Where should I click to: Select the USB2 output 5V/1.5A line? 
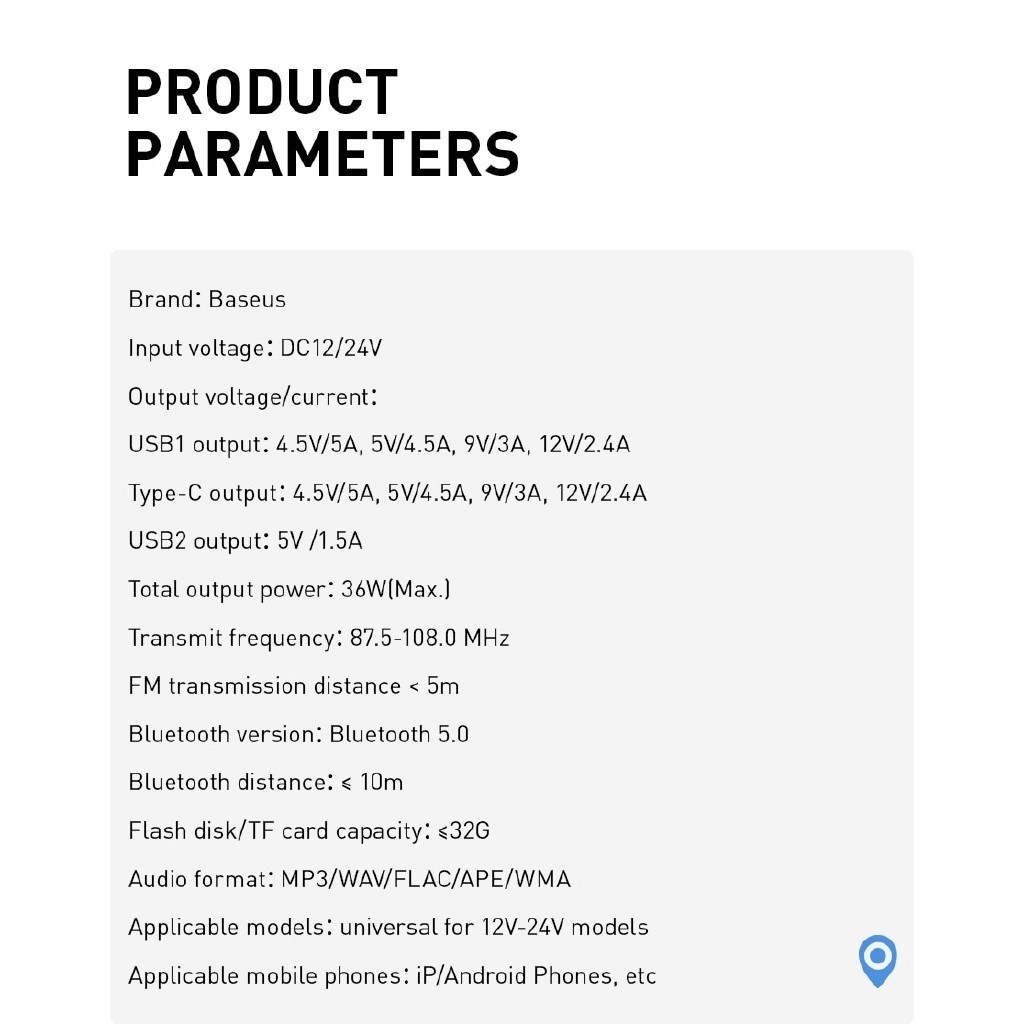(x=245, y=541)
